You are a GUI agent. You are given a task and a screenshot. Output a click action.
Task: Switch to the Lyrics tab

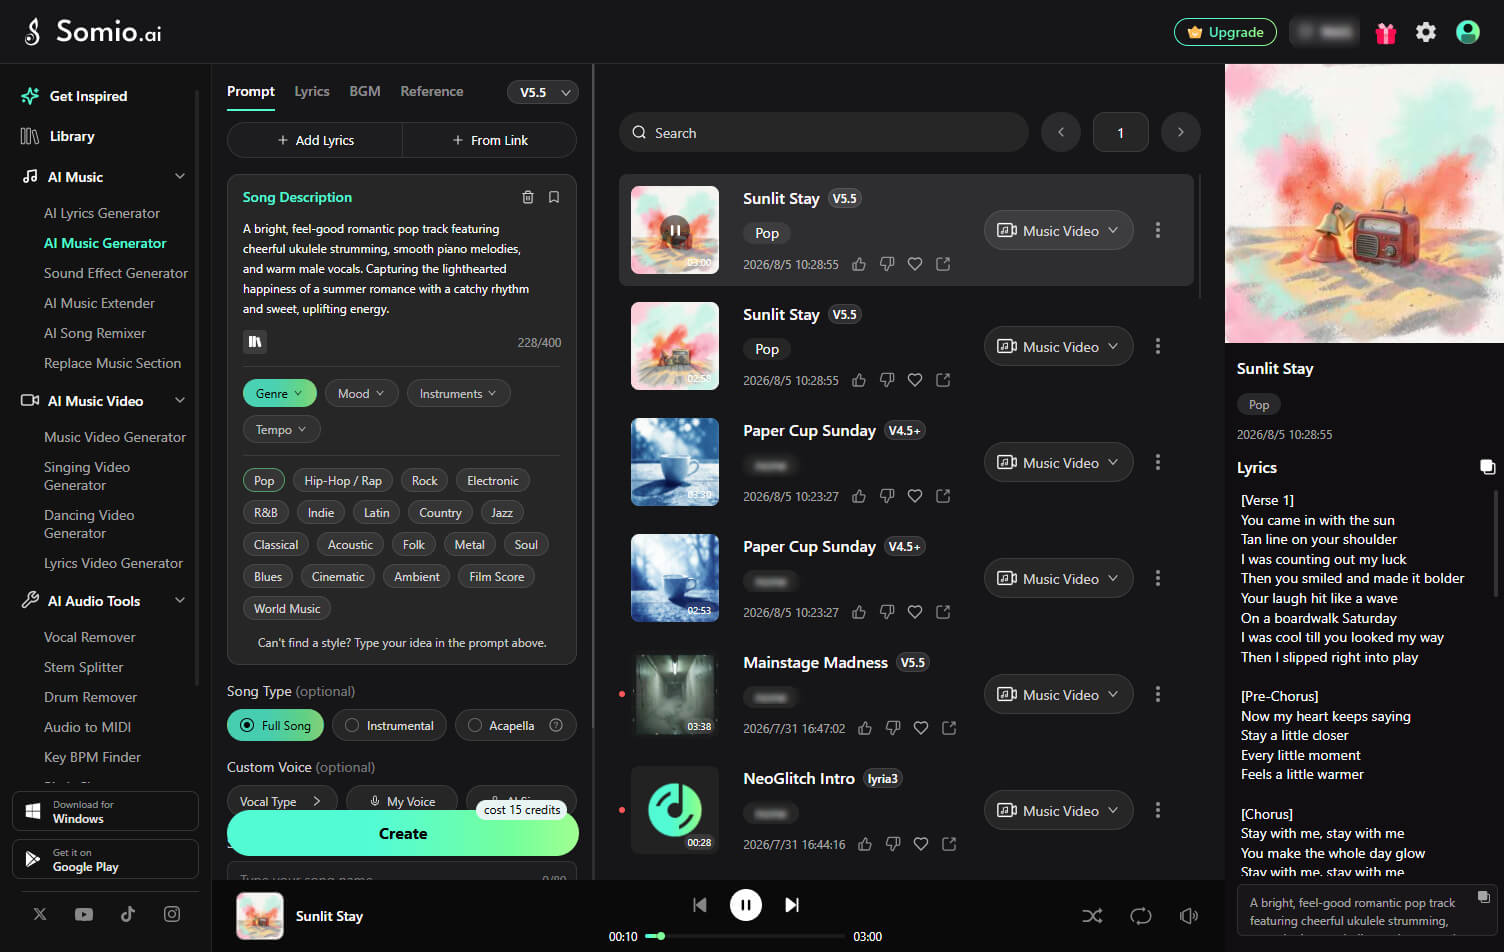pyautogui.click(x=312, y=91)
